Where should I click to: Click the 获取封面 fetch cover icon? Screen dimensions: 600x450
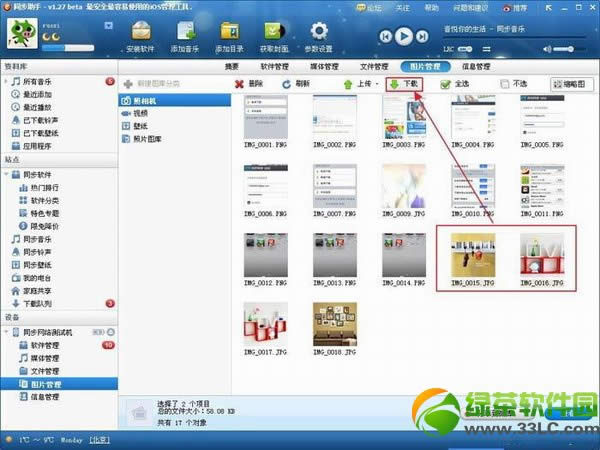tap(274, 37)
